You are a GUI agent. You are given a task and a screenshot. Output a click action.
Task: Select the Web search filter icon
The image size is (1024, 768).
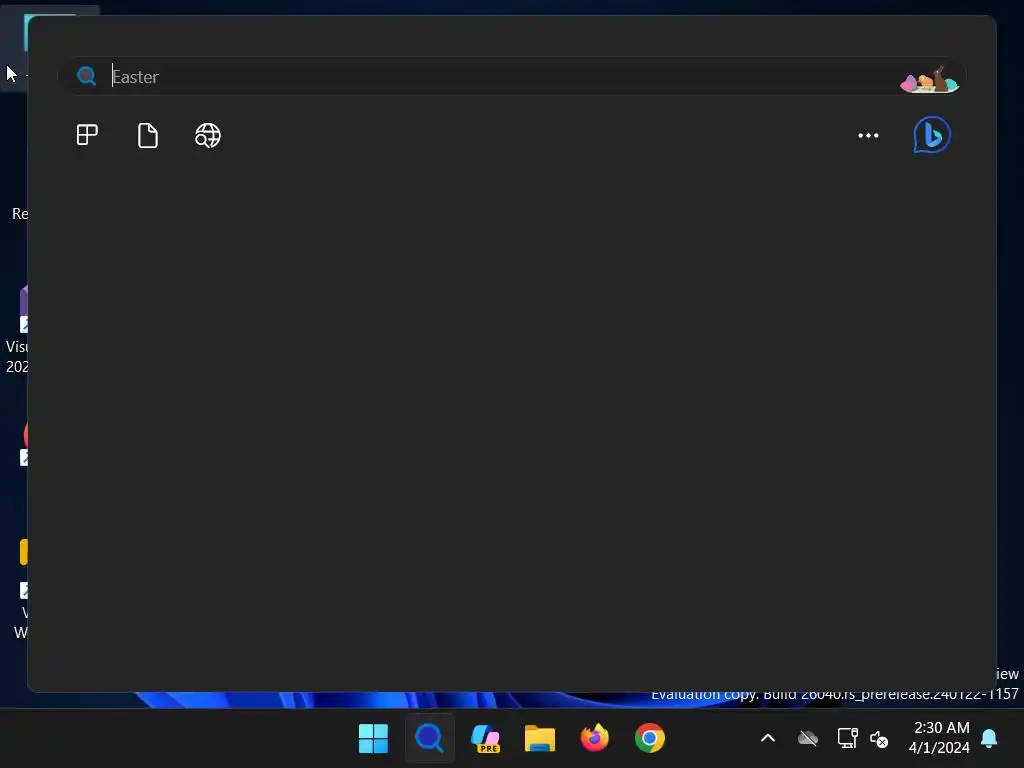click(208, 135)
